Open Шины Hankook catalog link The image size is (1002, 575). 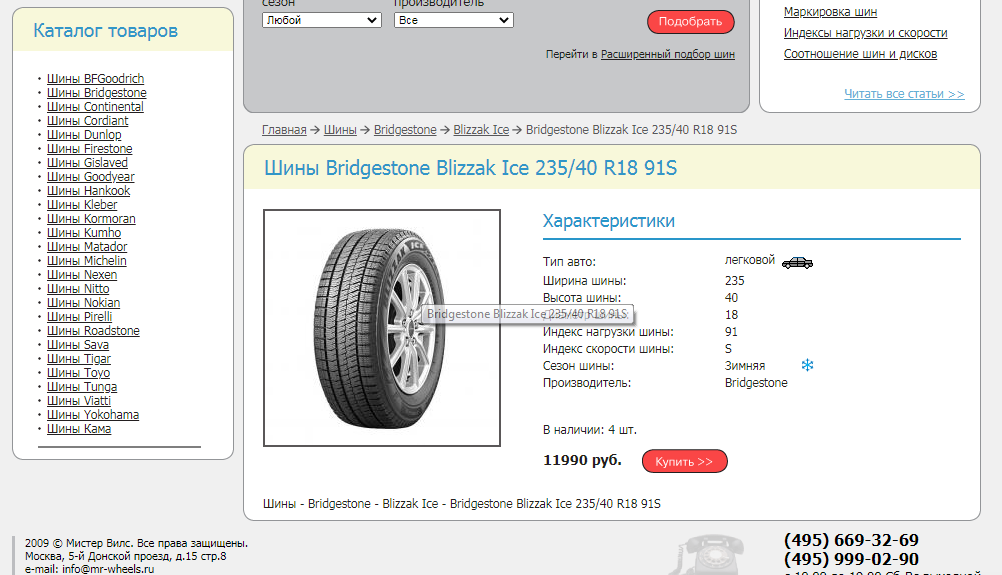[88, 191]
